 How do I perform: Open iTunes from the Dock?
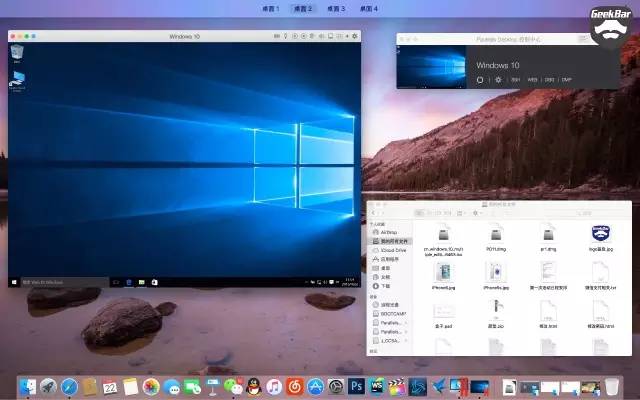[274, 387]
